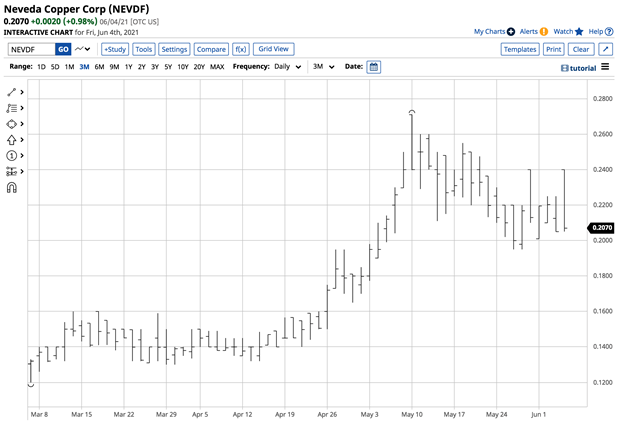Open the chart tutorial
Viewport: 624px width, 427px height.
(579, 67)
